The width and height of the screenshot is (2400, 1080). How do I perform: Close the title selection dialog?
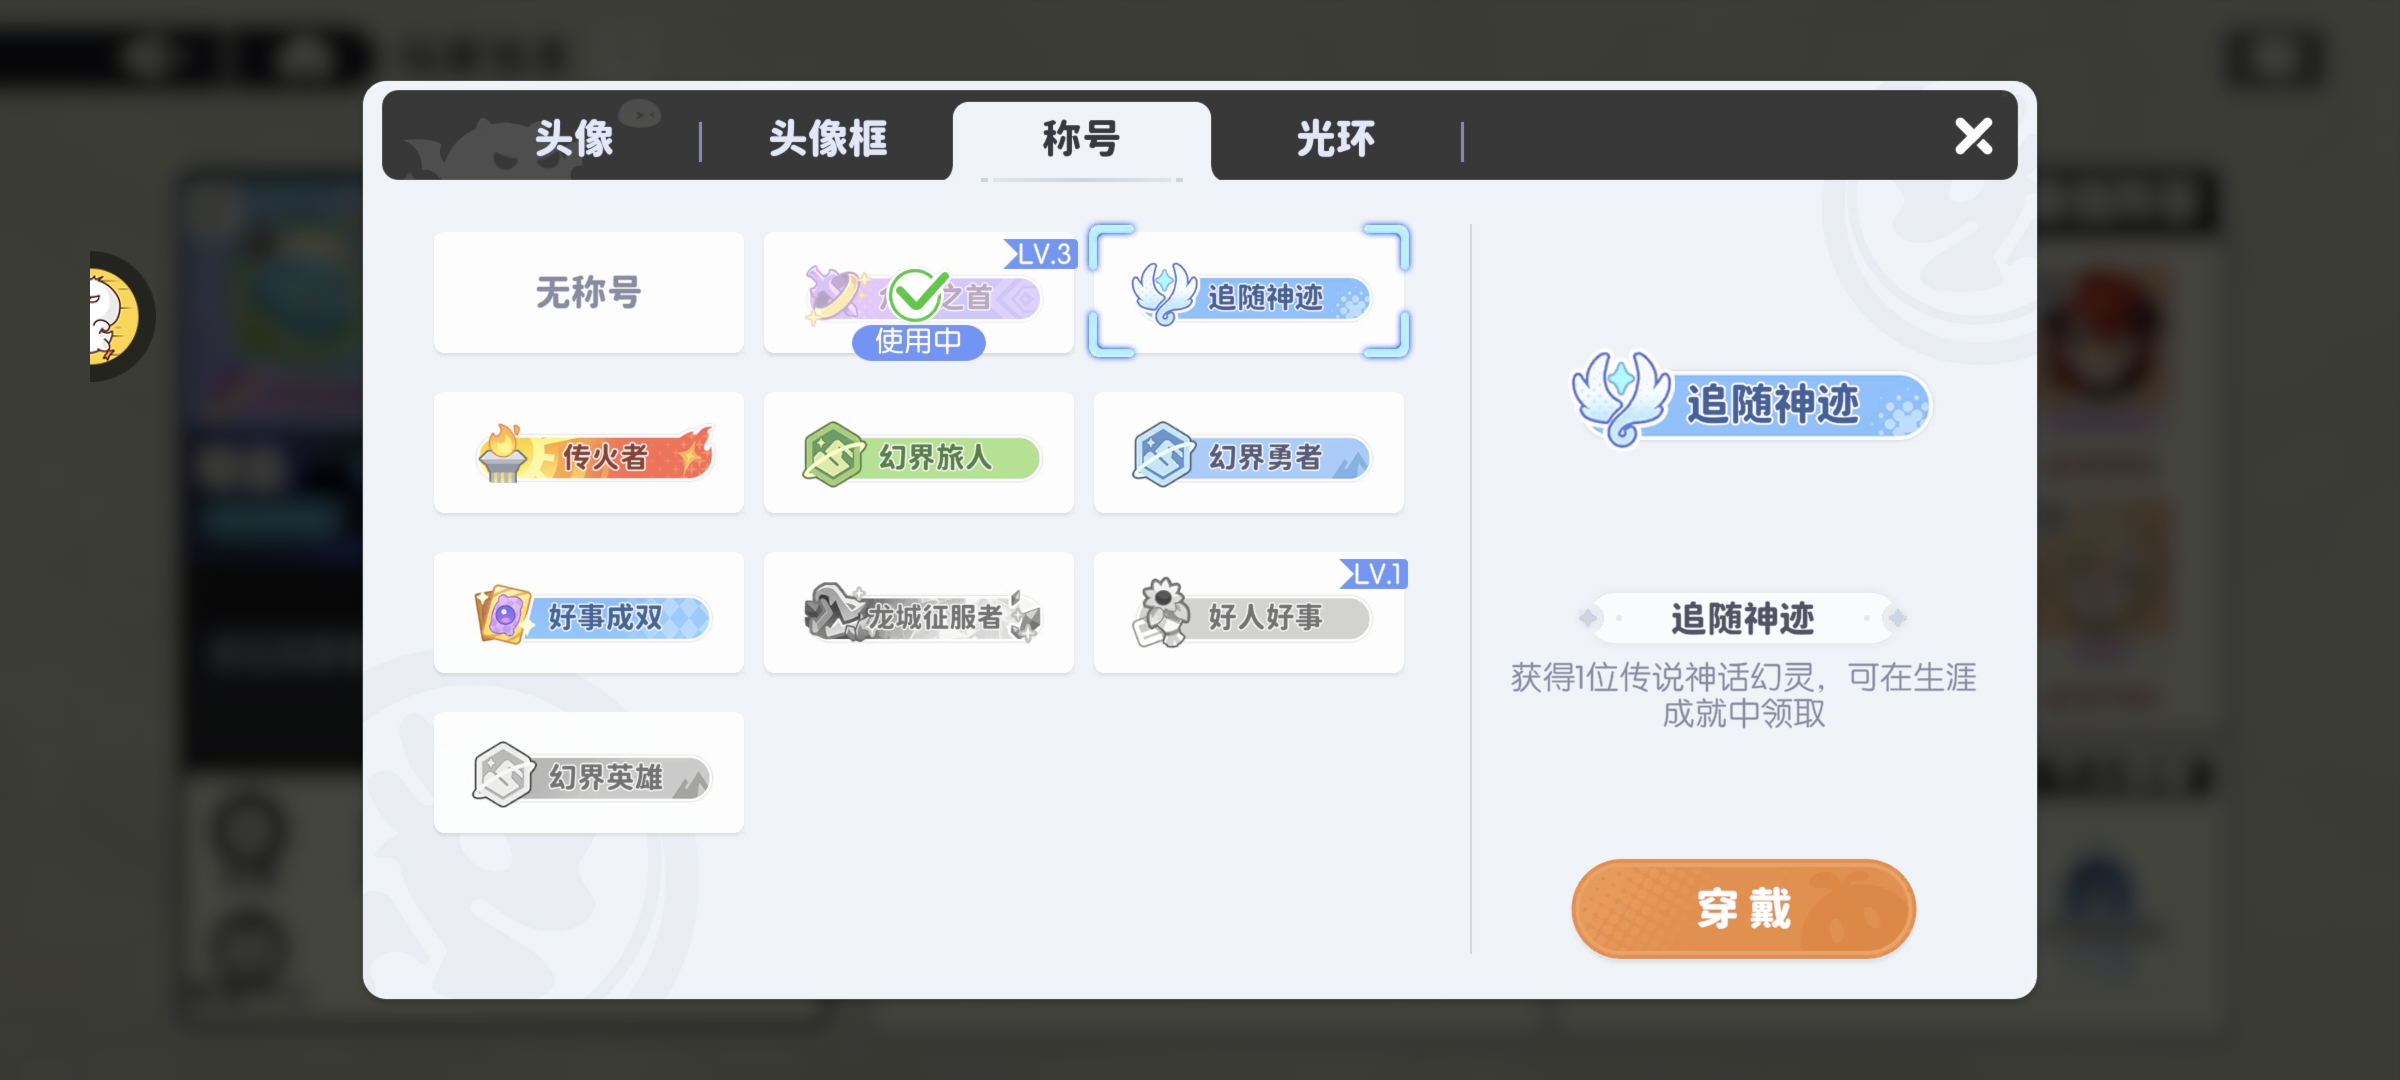coord(1974,136)
